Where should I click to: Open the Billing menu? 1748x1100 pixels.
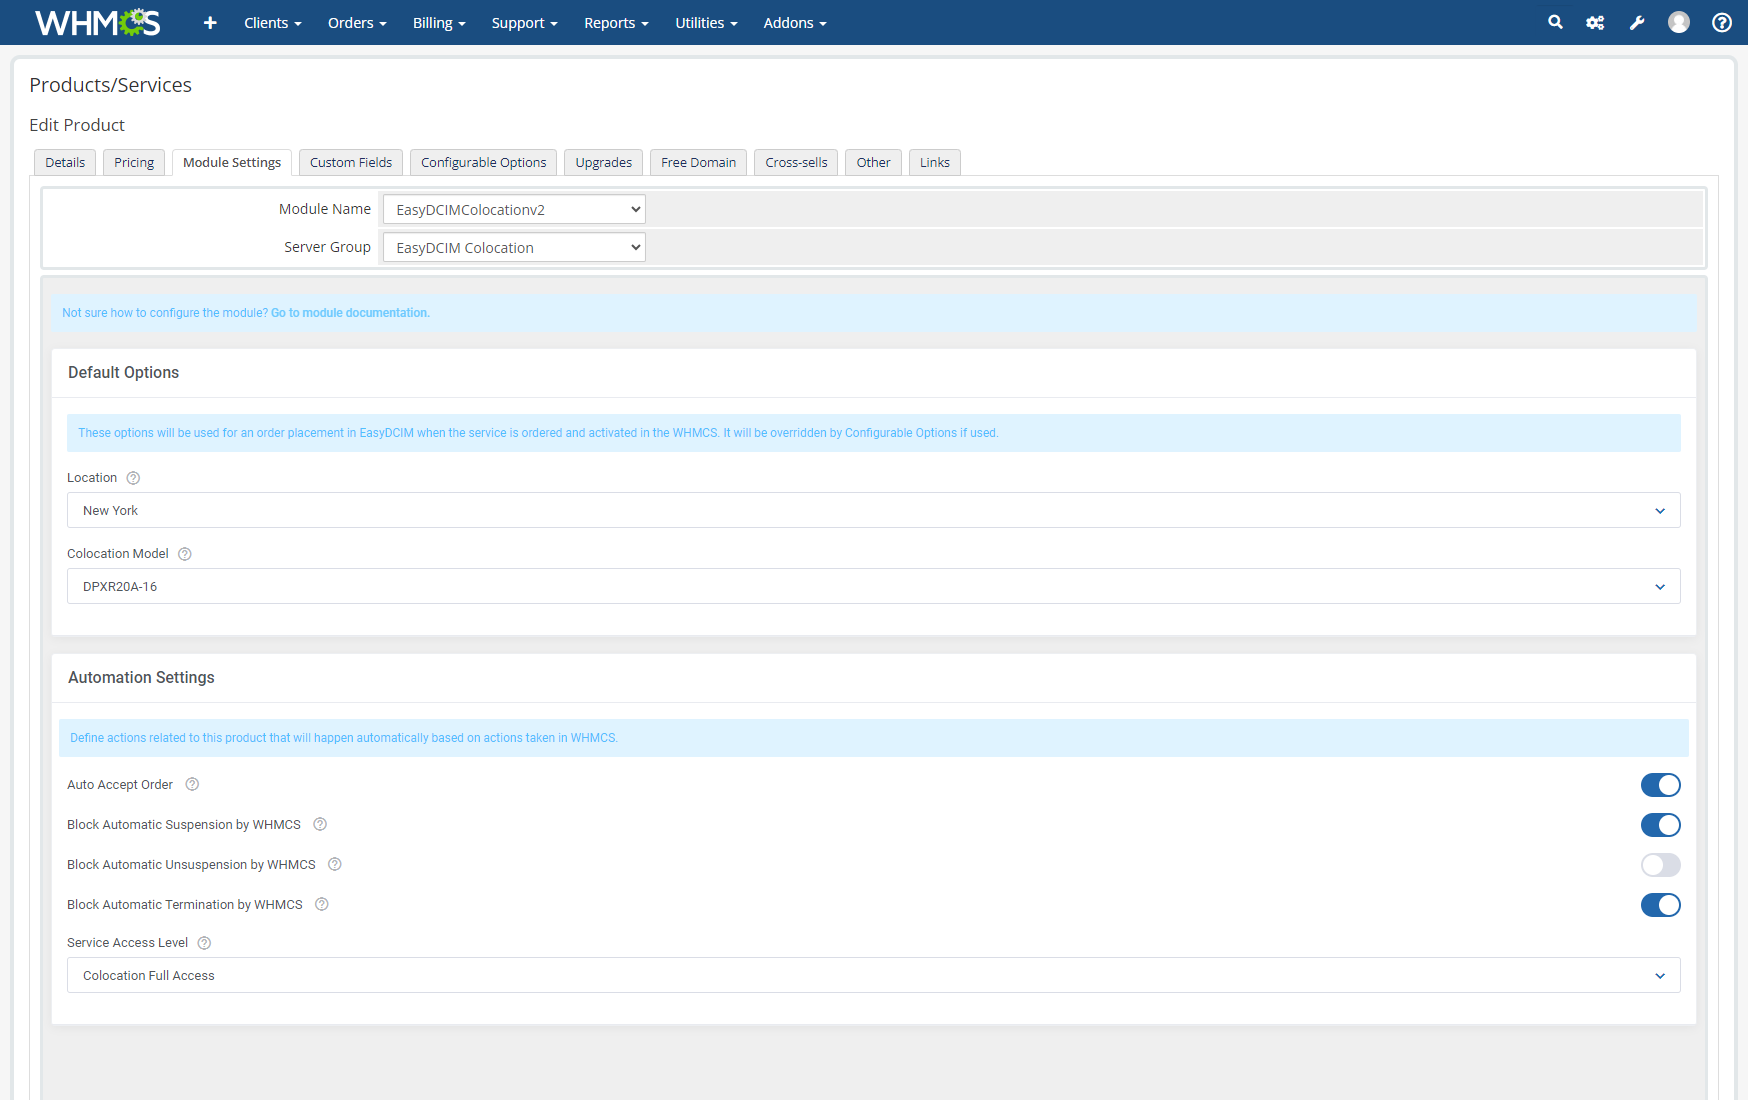tap(439, 23)
